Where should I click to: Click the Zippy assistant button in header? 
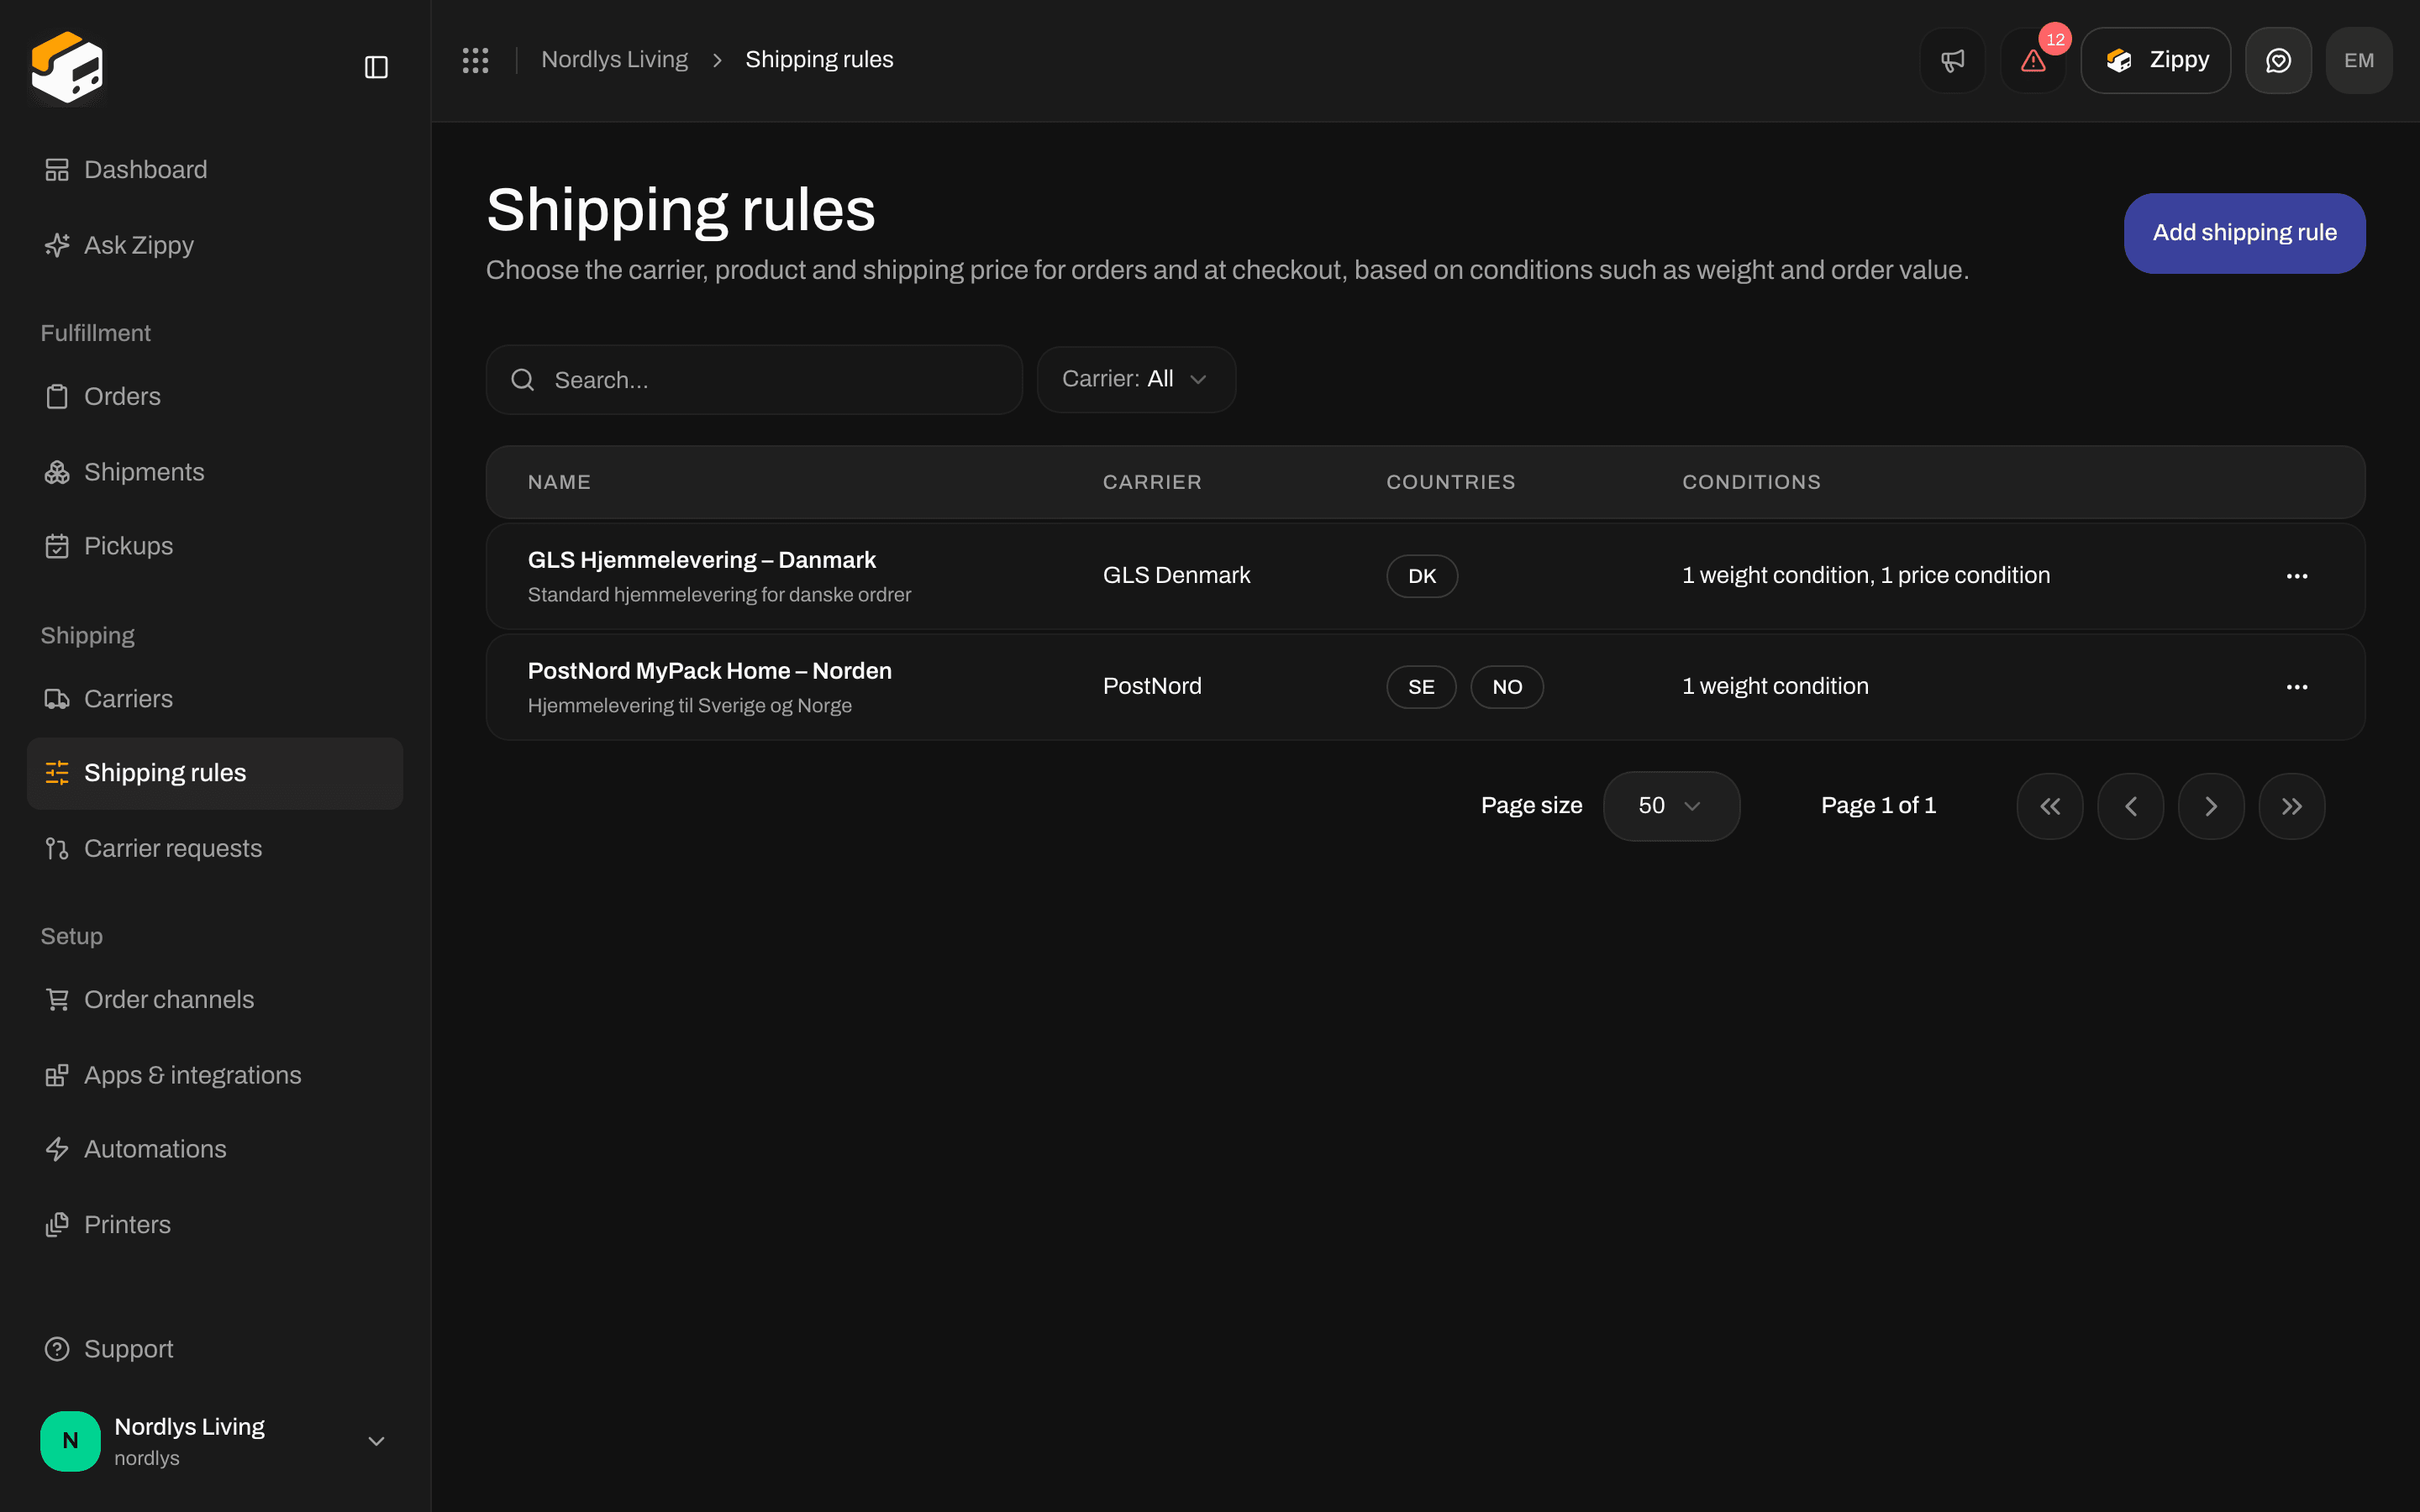2155,60
